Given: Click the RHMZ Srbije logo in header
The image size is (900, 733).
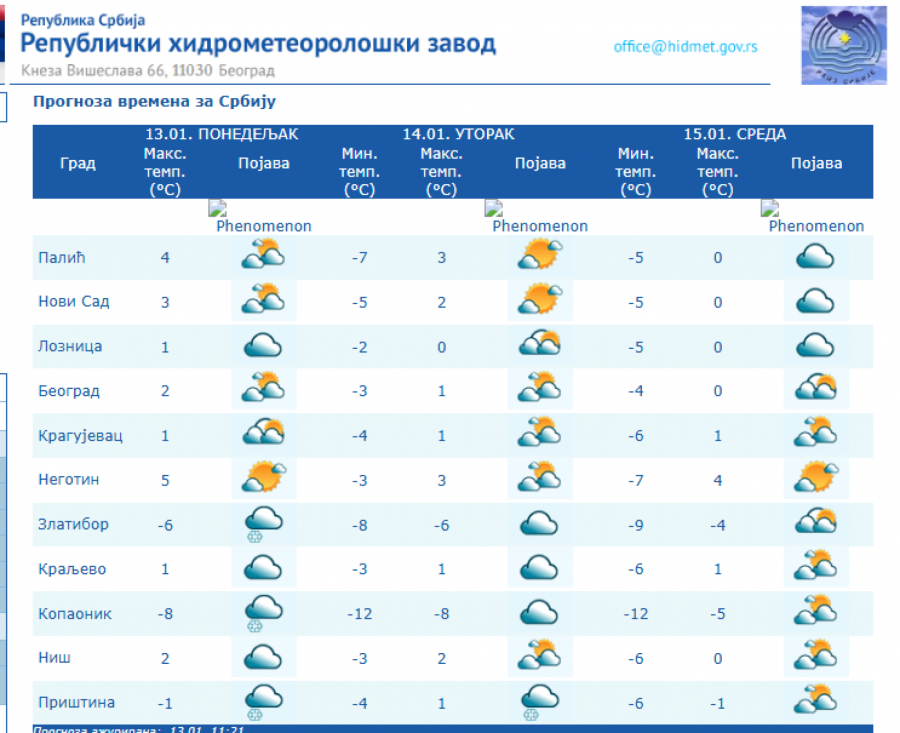Looking at the screenshot, I should coord(843,45).
